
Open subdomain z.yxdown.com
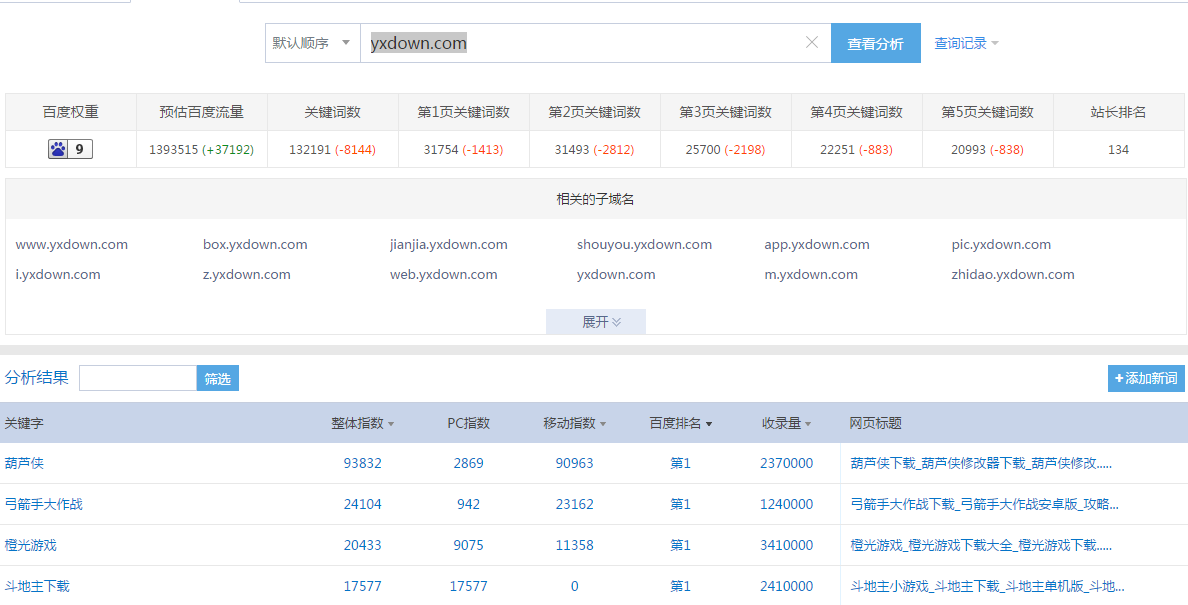pos(247,274)
